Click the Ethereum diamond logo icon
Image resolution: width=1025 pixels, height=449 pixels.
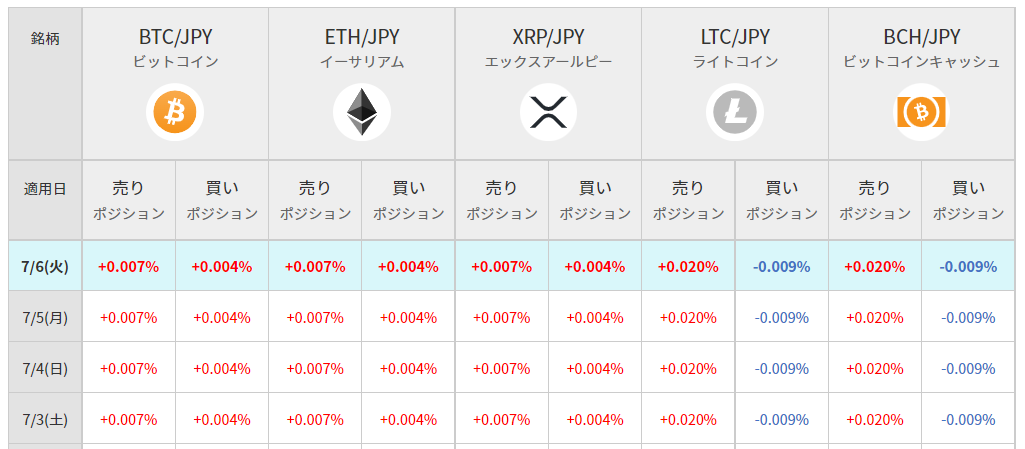point(361,112)
